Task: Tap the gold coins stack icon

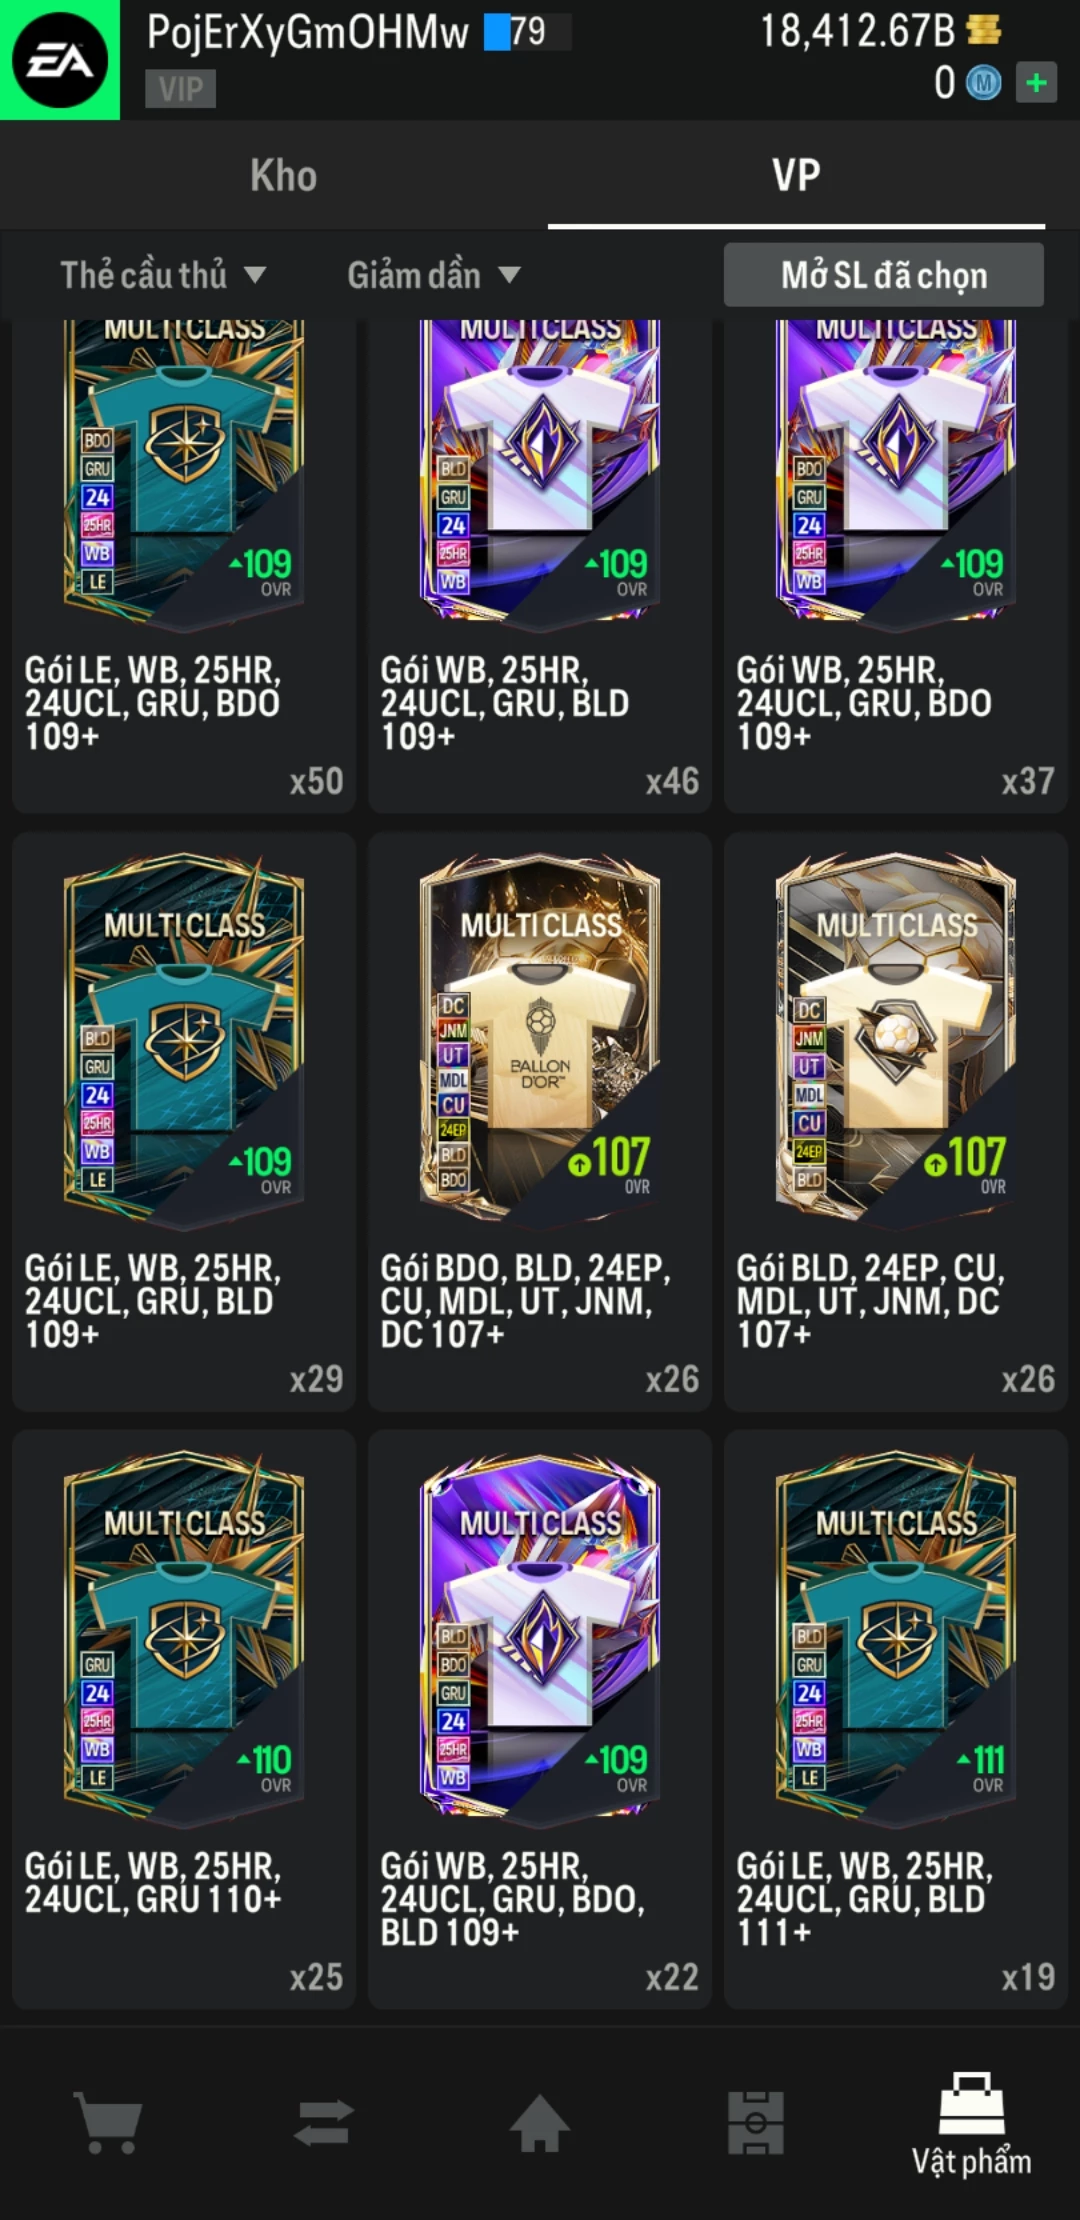Action: [x=984, y=30]
